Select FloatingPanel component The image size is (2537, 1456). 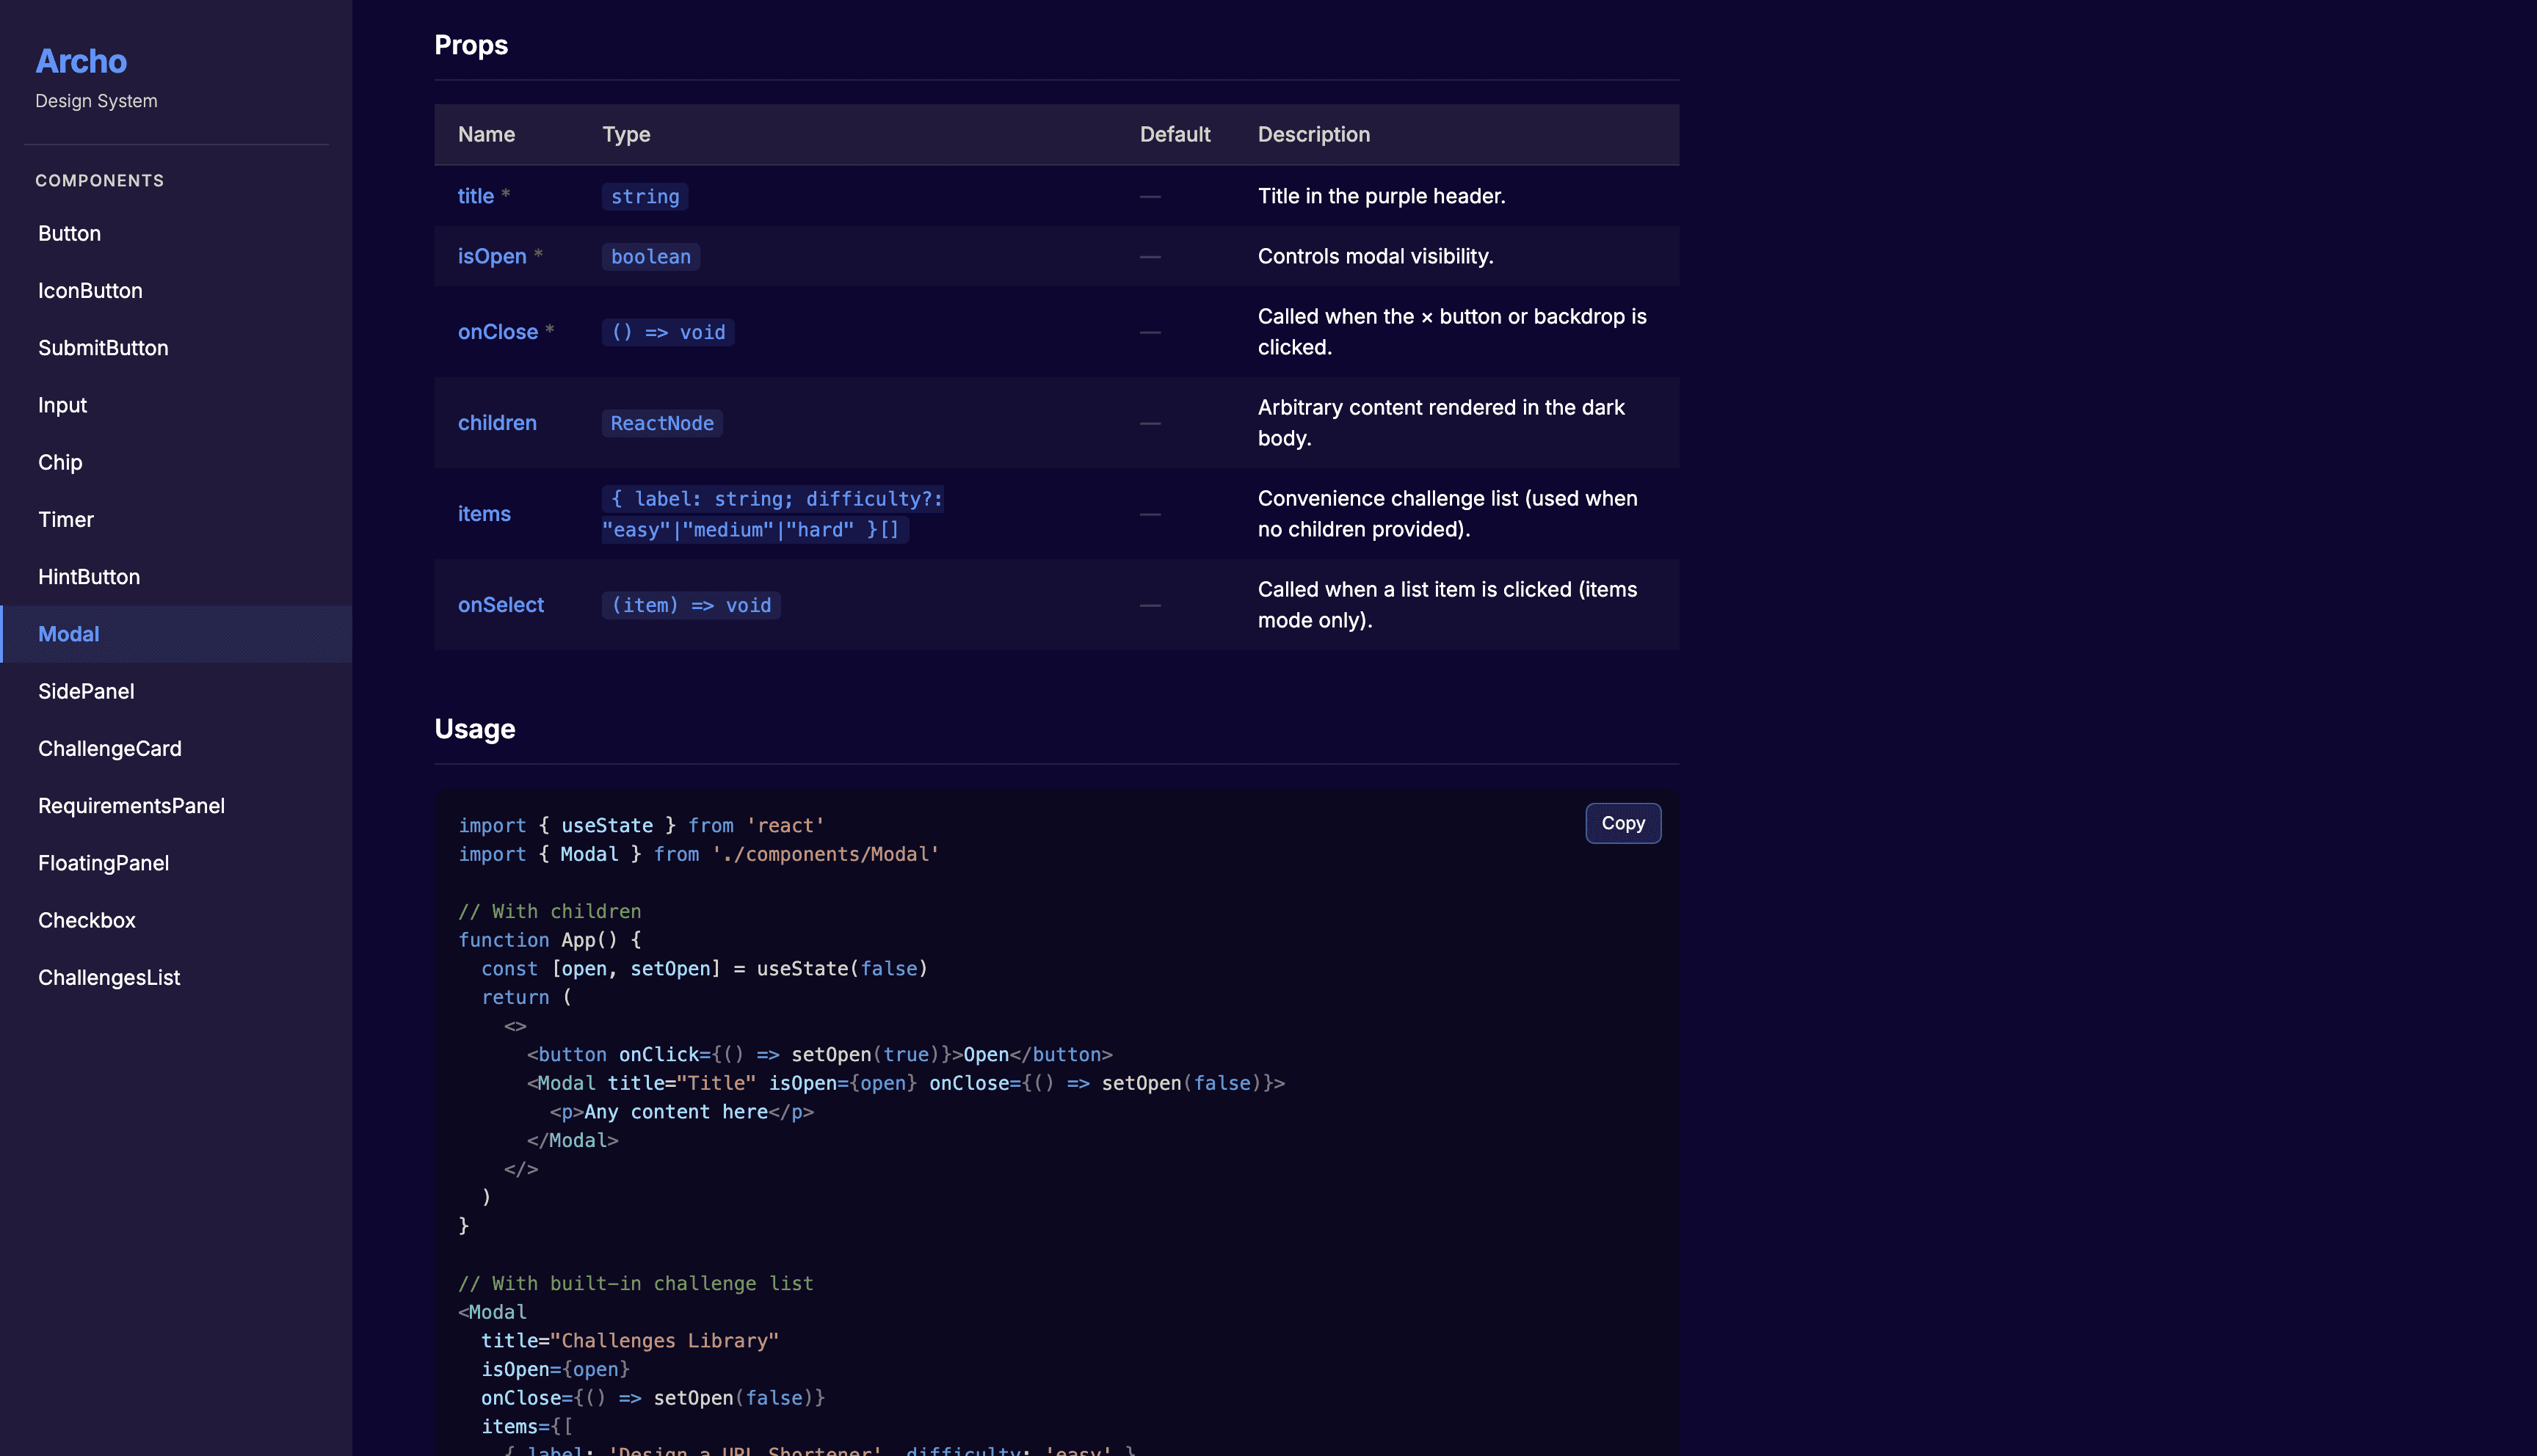[103, 863]
